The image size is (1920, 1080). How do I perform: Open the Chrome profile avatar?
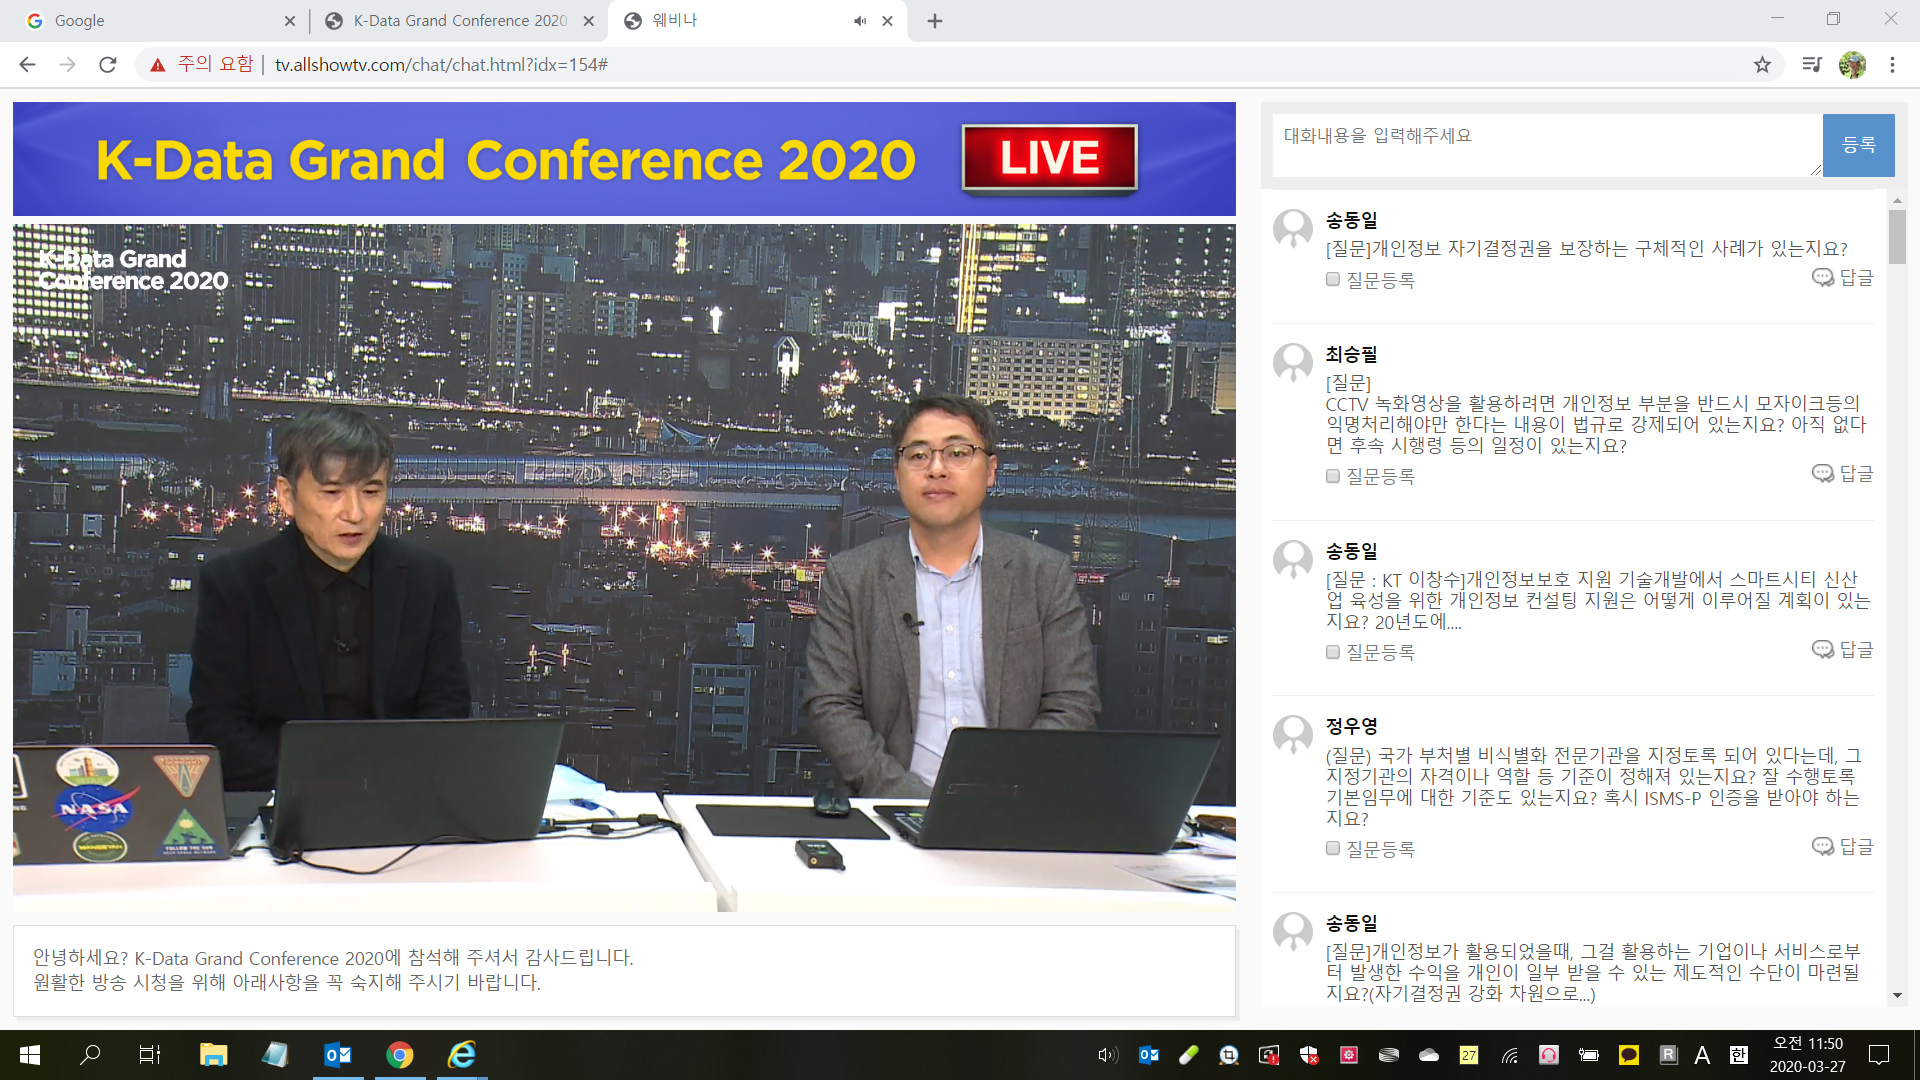[1852, 65]
